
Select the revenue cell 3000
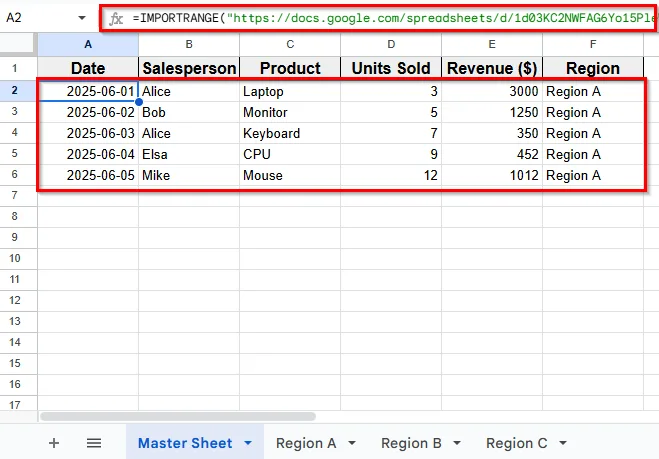pyautogui.click(x=492, y=91)
